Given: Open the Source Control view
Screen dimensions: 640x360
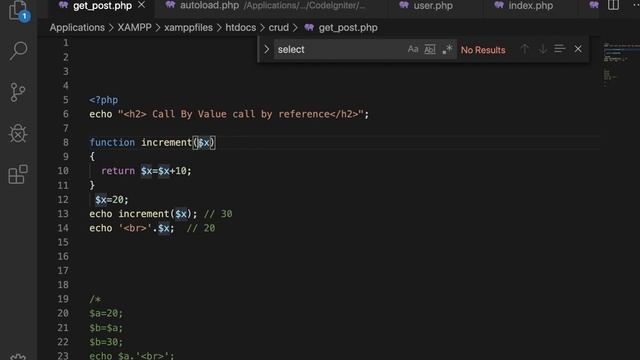Looking at the screenshot, I should 18,92.
